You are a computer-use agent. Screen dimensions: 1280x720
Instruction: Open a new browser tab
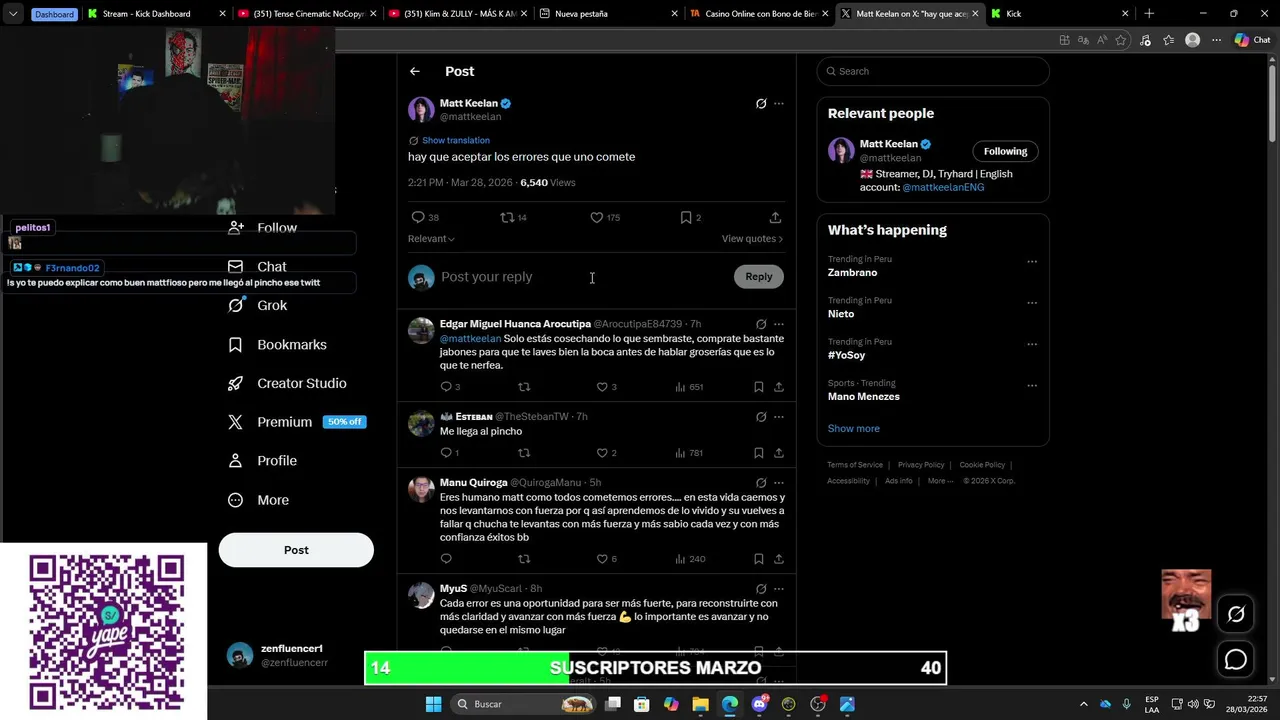click(1149, 13)
